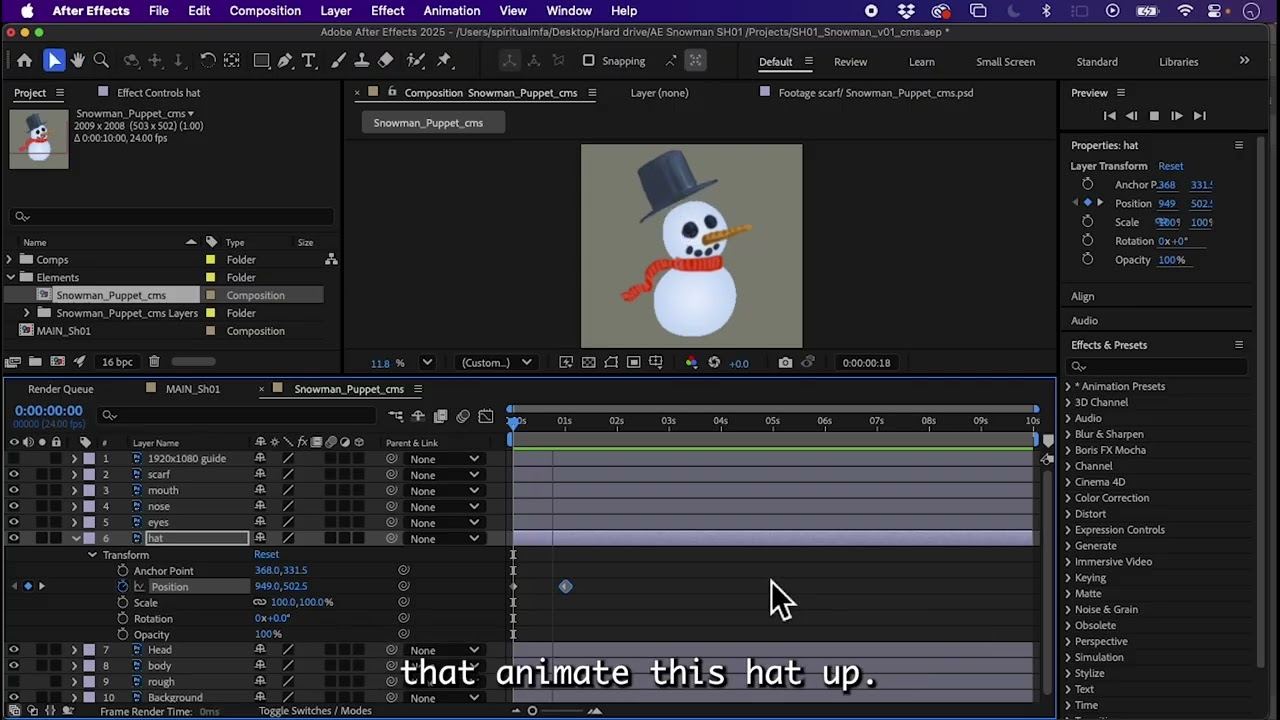Screen dimensions: 1280x720
Task: Open the Composition menu
Action: click(265, 11)
